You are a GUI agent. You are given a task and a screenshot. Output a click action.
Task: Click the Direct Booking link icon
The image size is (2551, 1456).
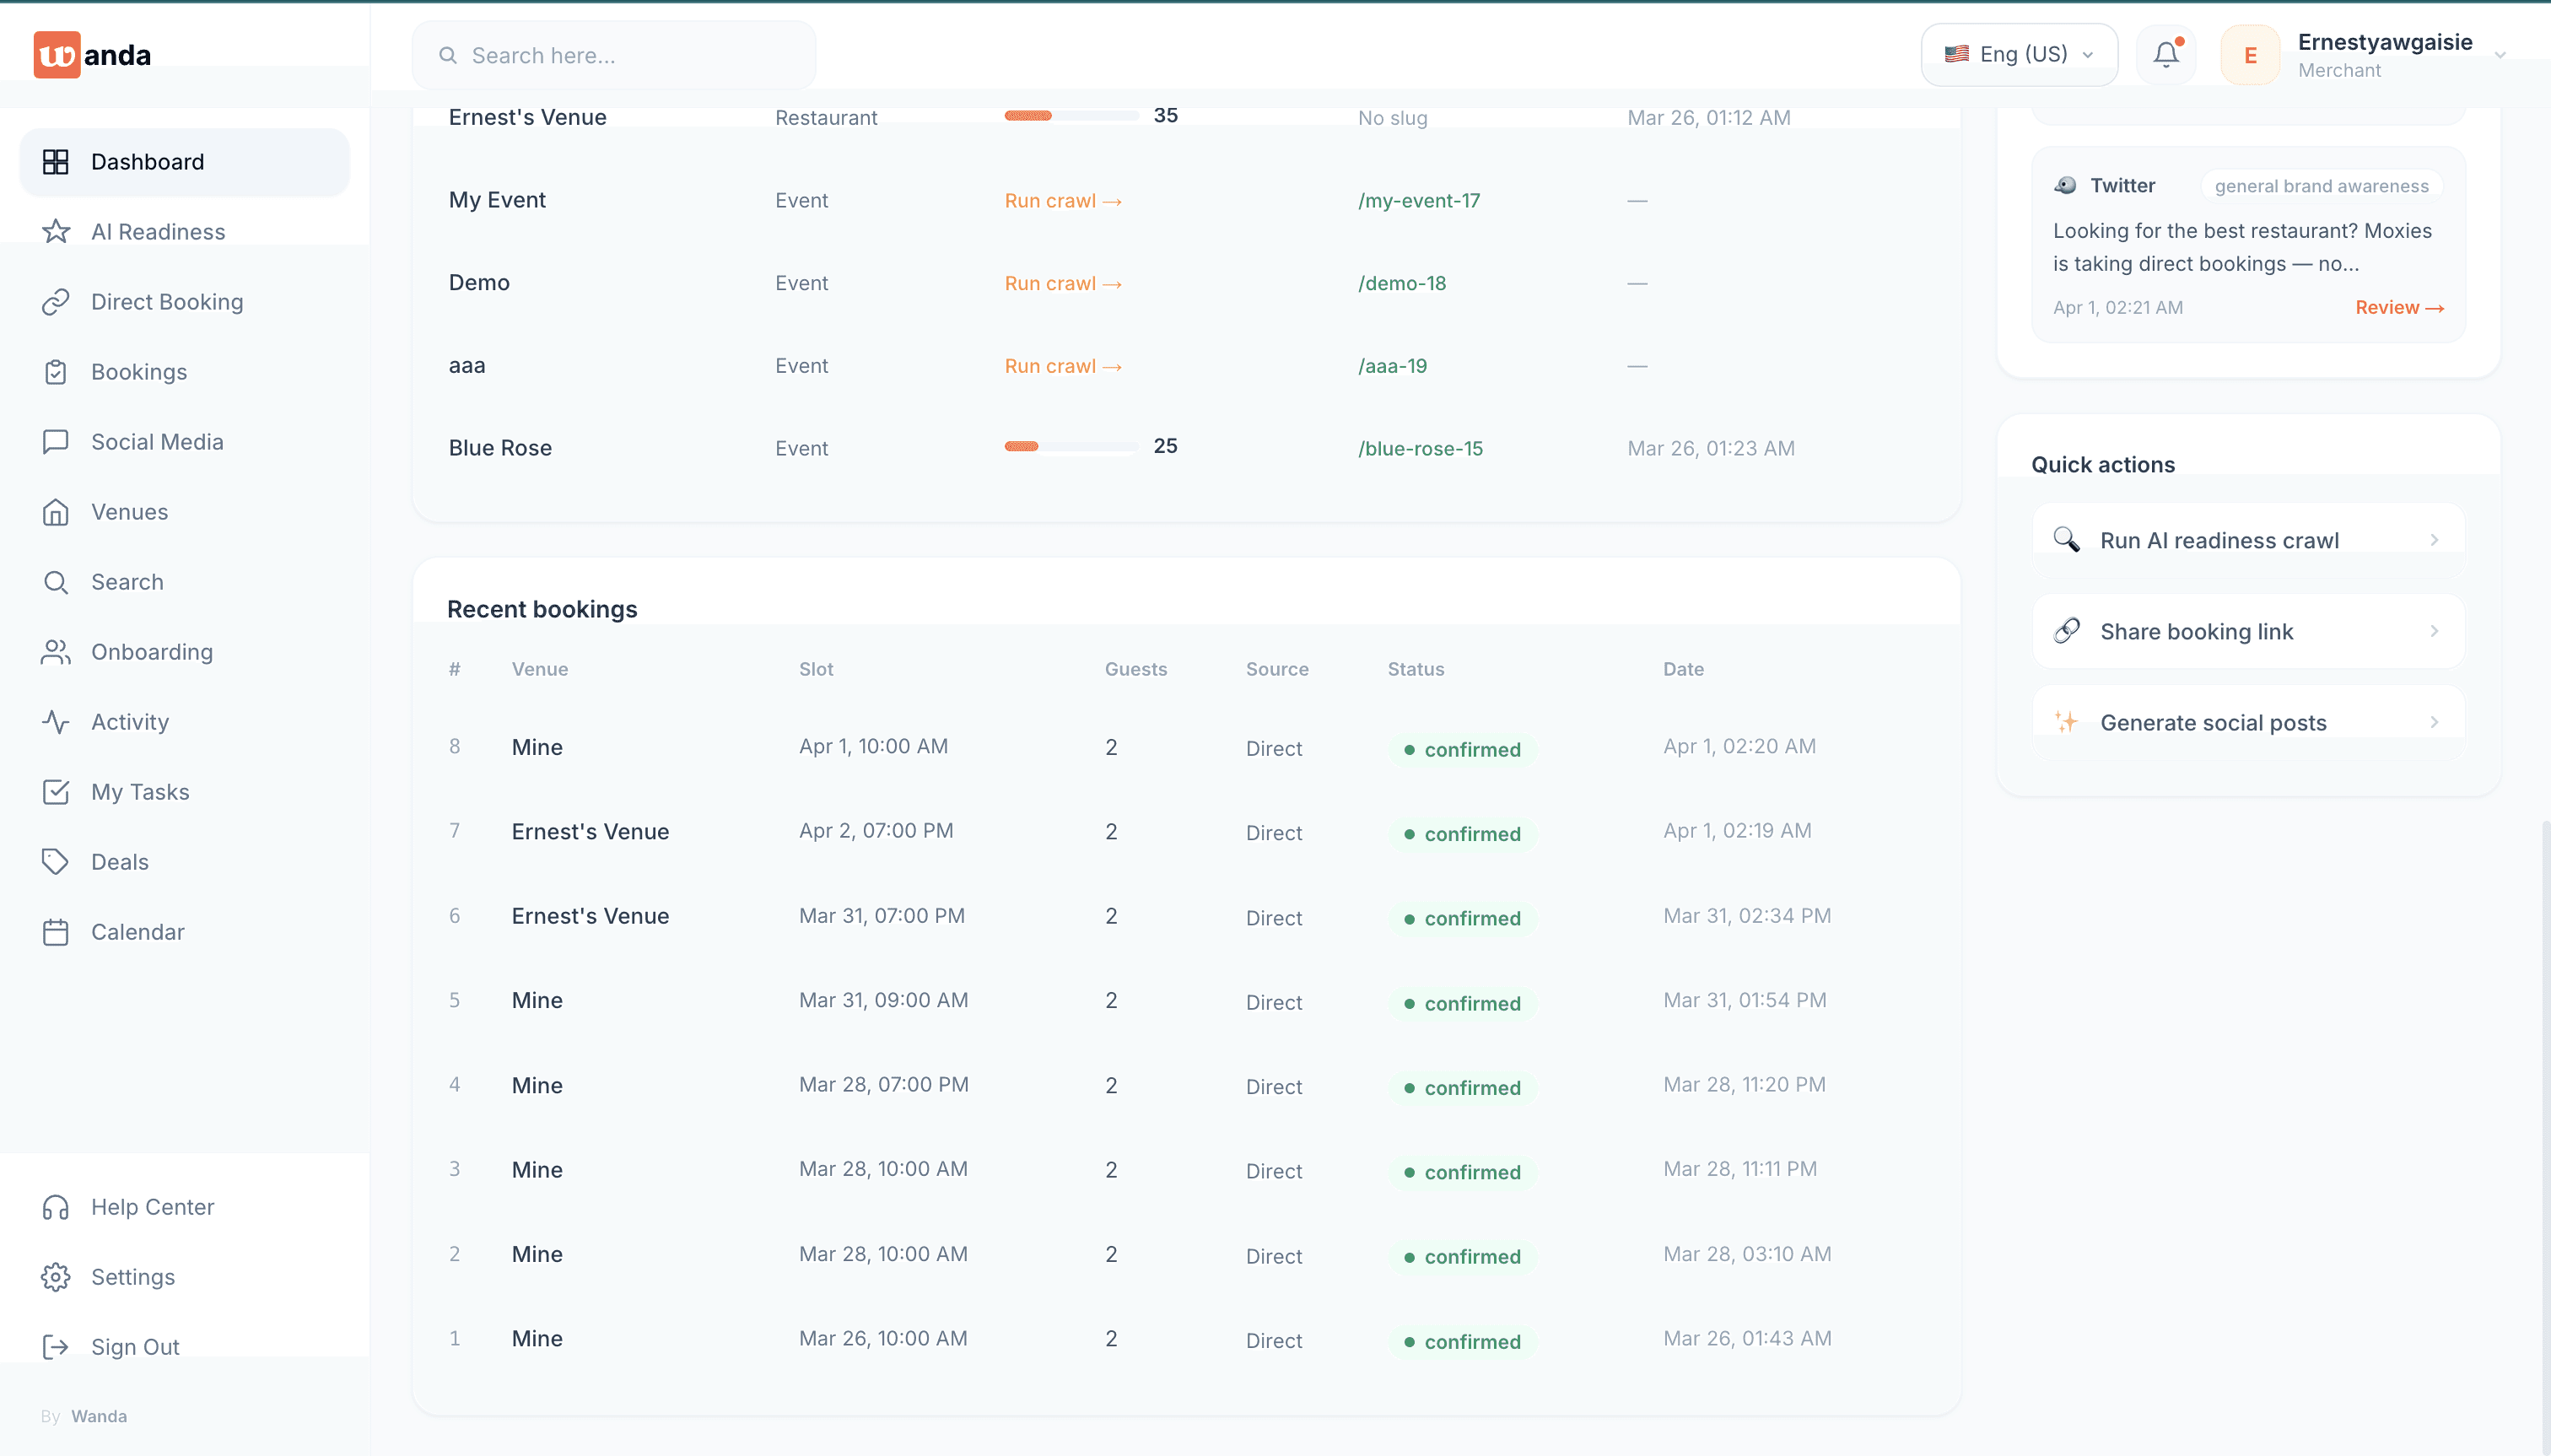56,302
